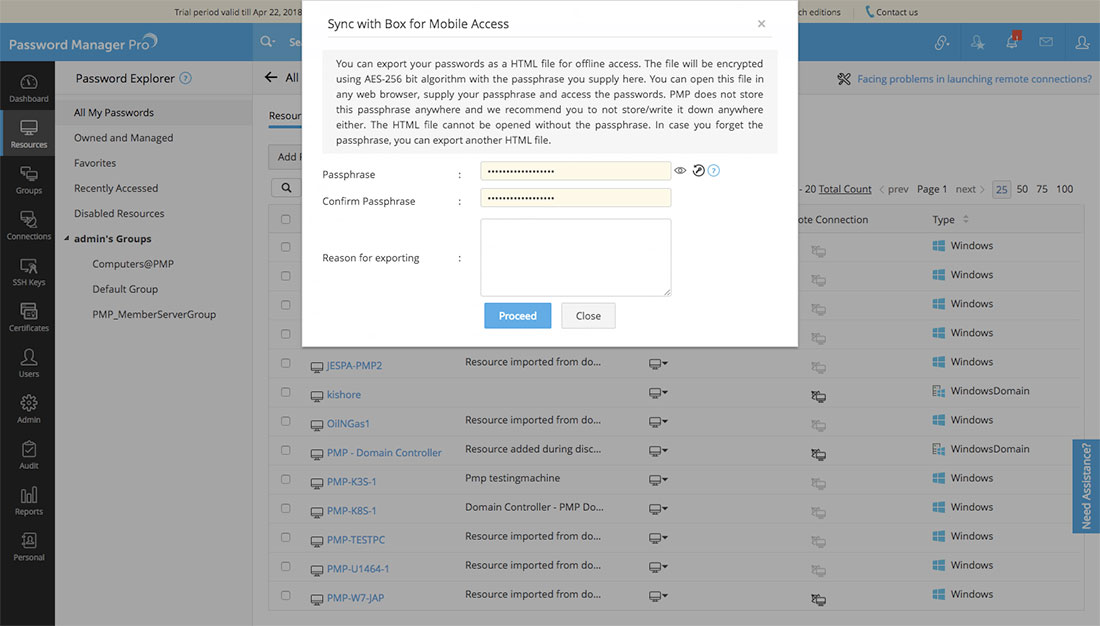Select Recently Accessed in Password Explorer
Viewport: 1100px width, 626px height.
pos(116,188)
